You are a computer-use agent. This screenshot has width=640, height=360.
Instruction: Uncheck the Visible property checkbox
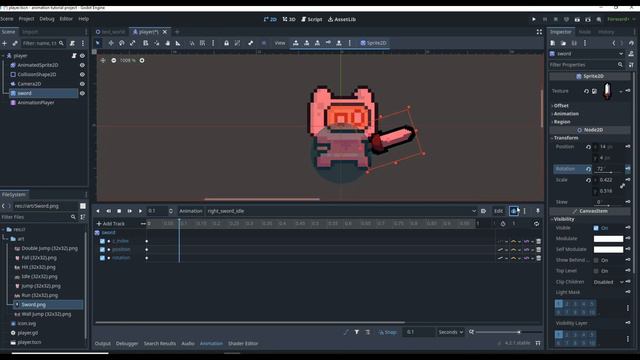(596, 228)
